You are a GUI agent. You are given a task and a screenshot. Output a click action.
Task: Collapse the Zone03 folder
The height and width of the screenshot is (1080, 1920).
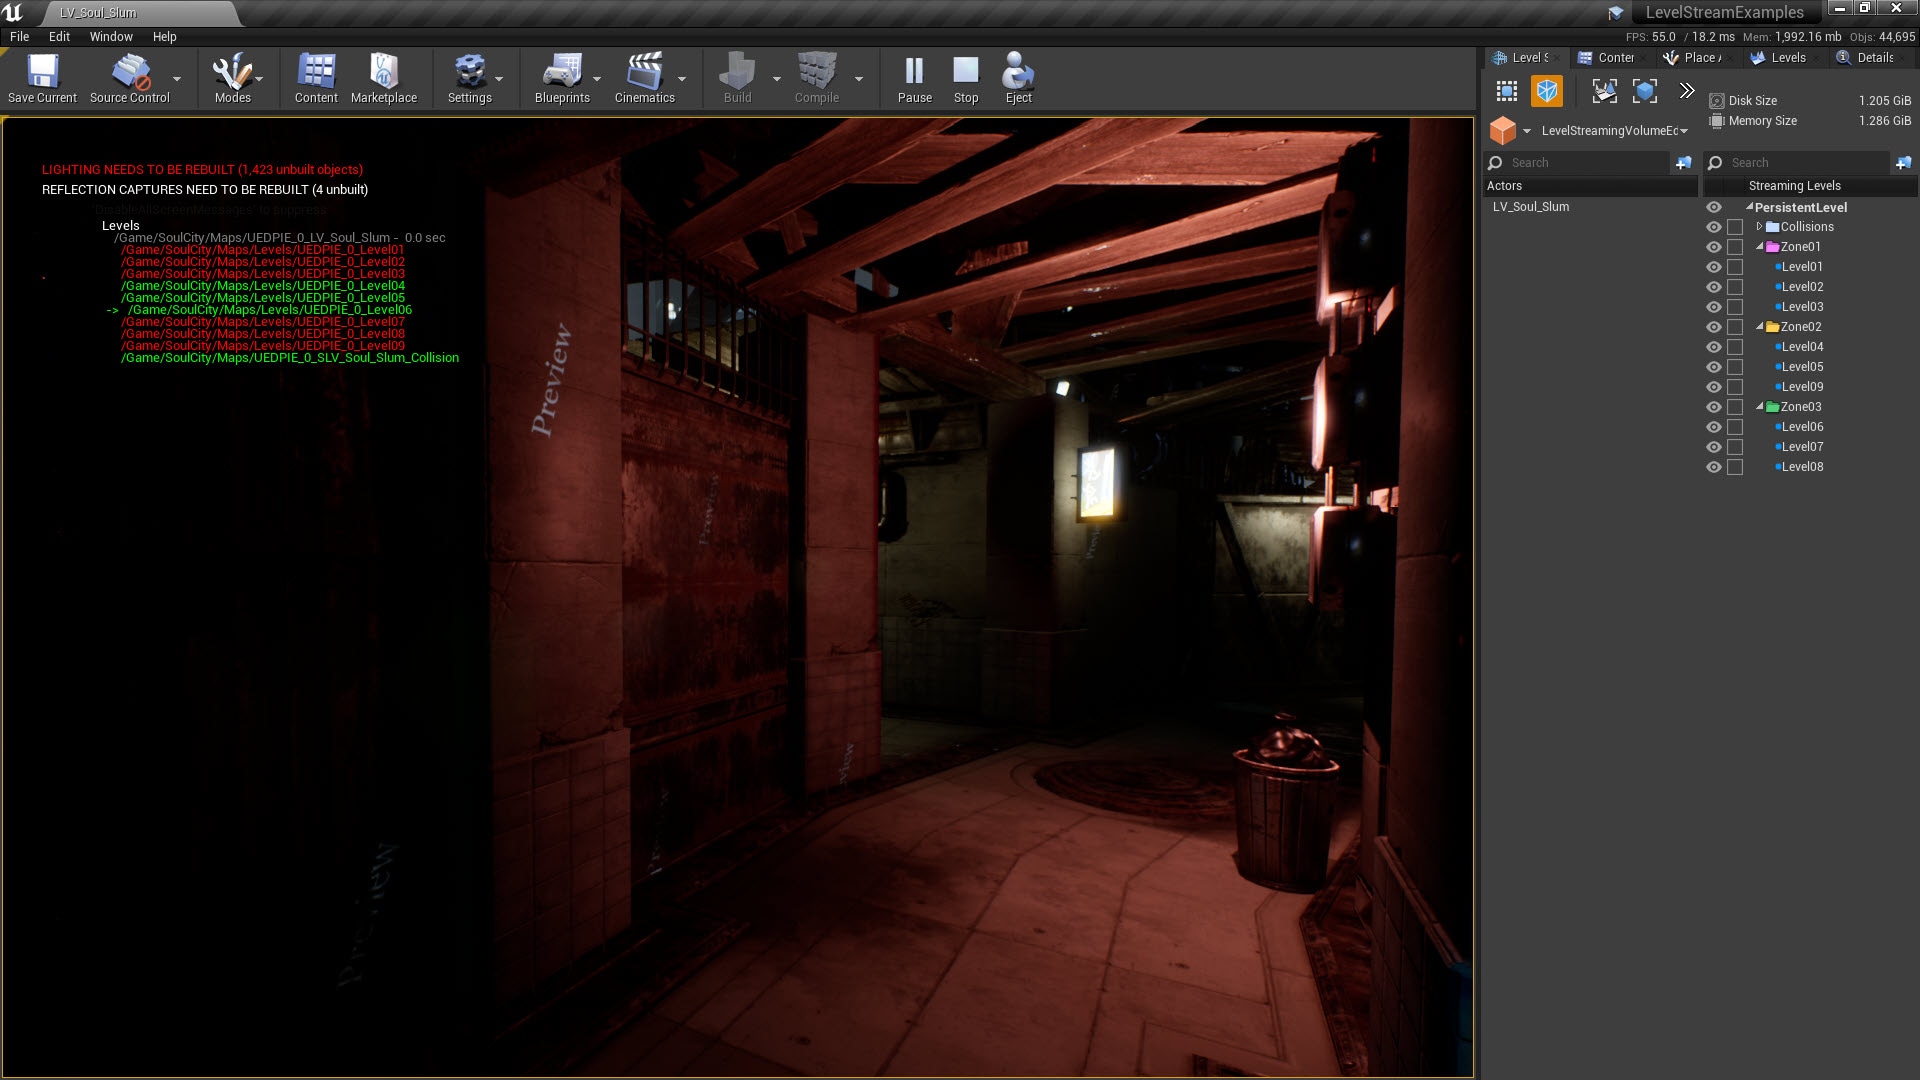tap(1760, 406)
